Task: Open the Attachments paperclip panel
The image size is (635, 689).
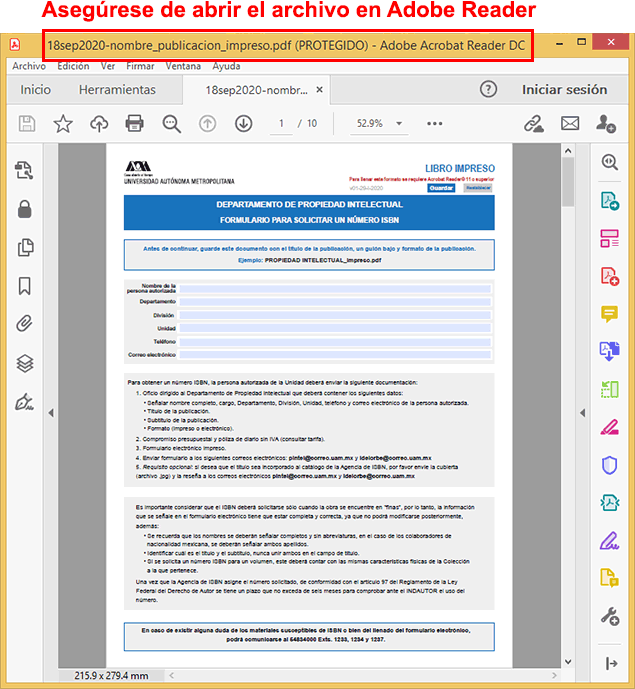Action: pyautogui.click(x=25, y=324)
